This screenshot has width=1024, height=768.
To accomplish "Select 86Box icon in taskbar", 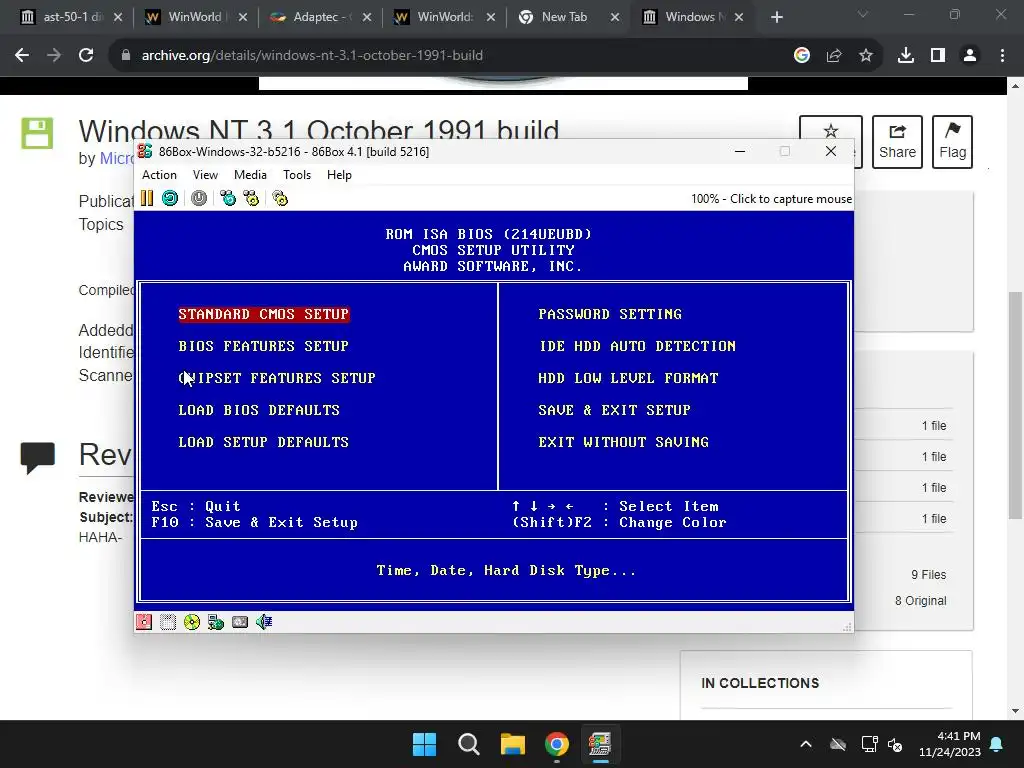I will [600, 744].
